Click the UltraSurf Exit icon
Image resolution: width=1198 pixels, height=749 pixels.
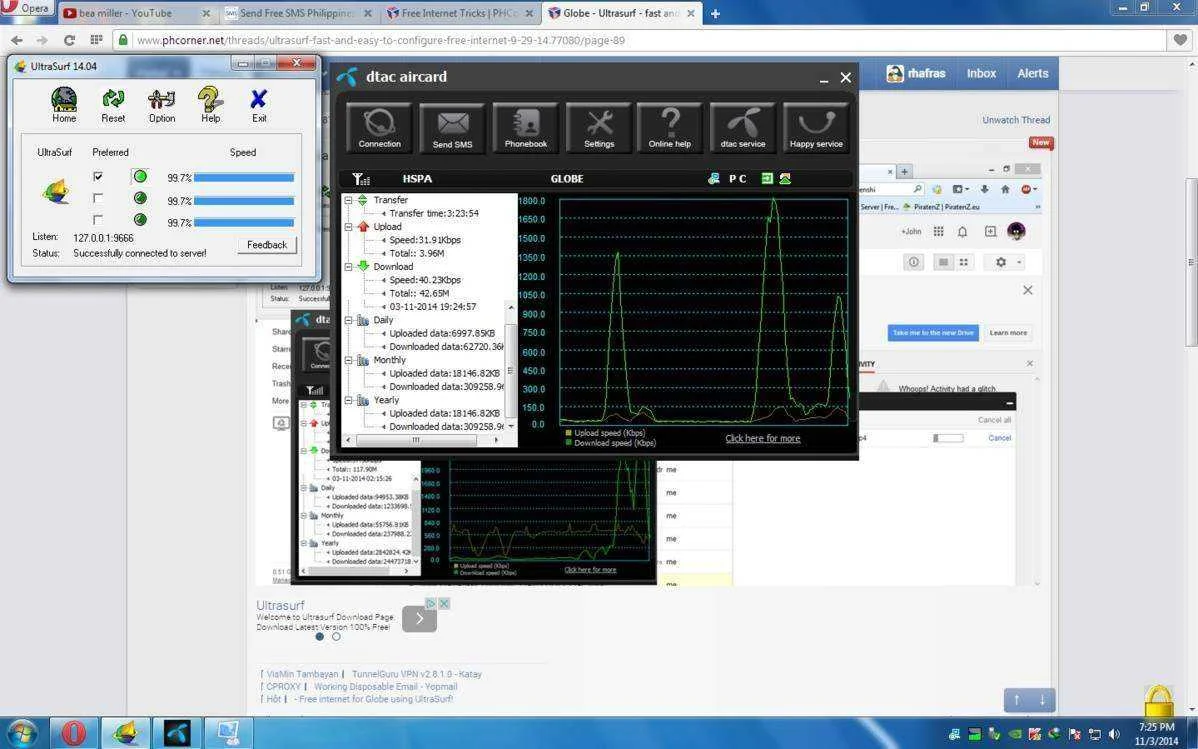click(259, 104)
